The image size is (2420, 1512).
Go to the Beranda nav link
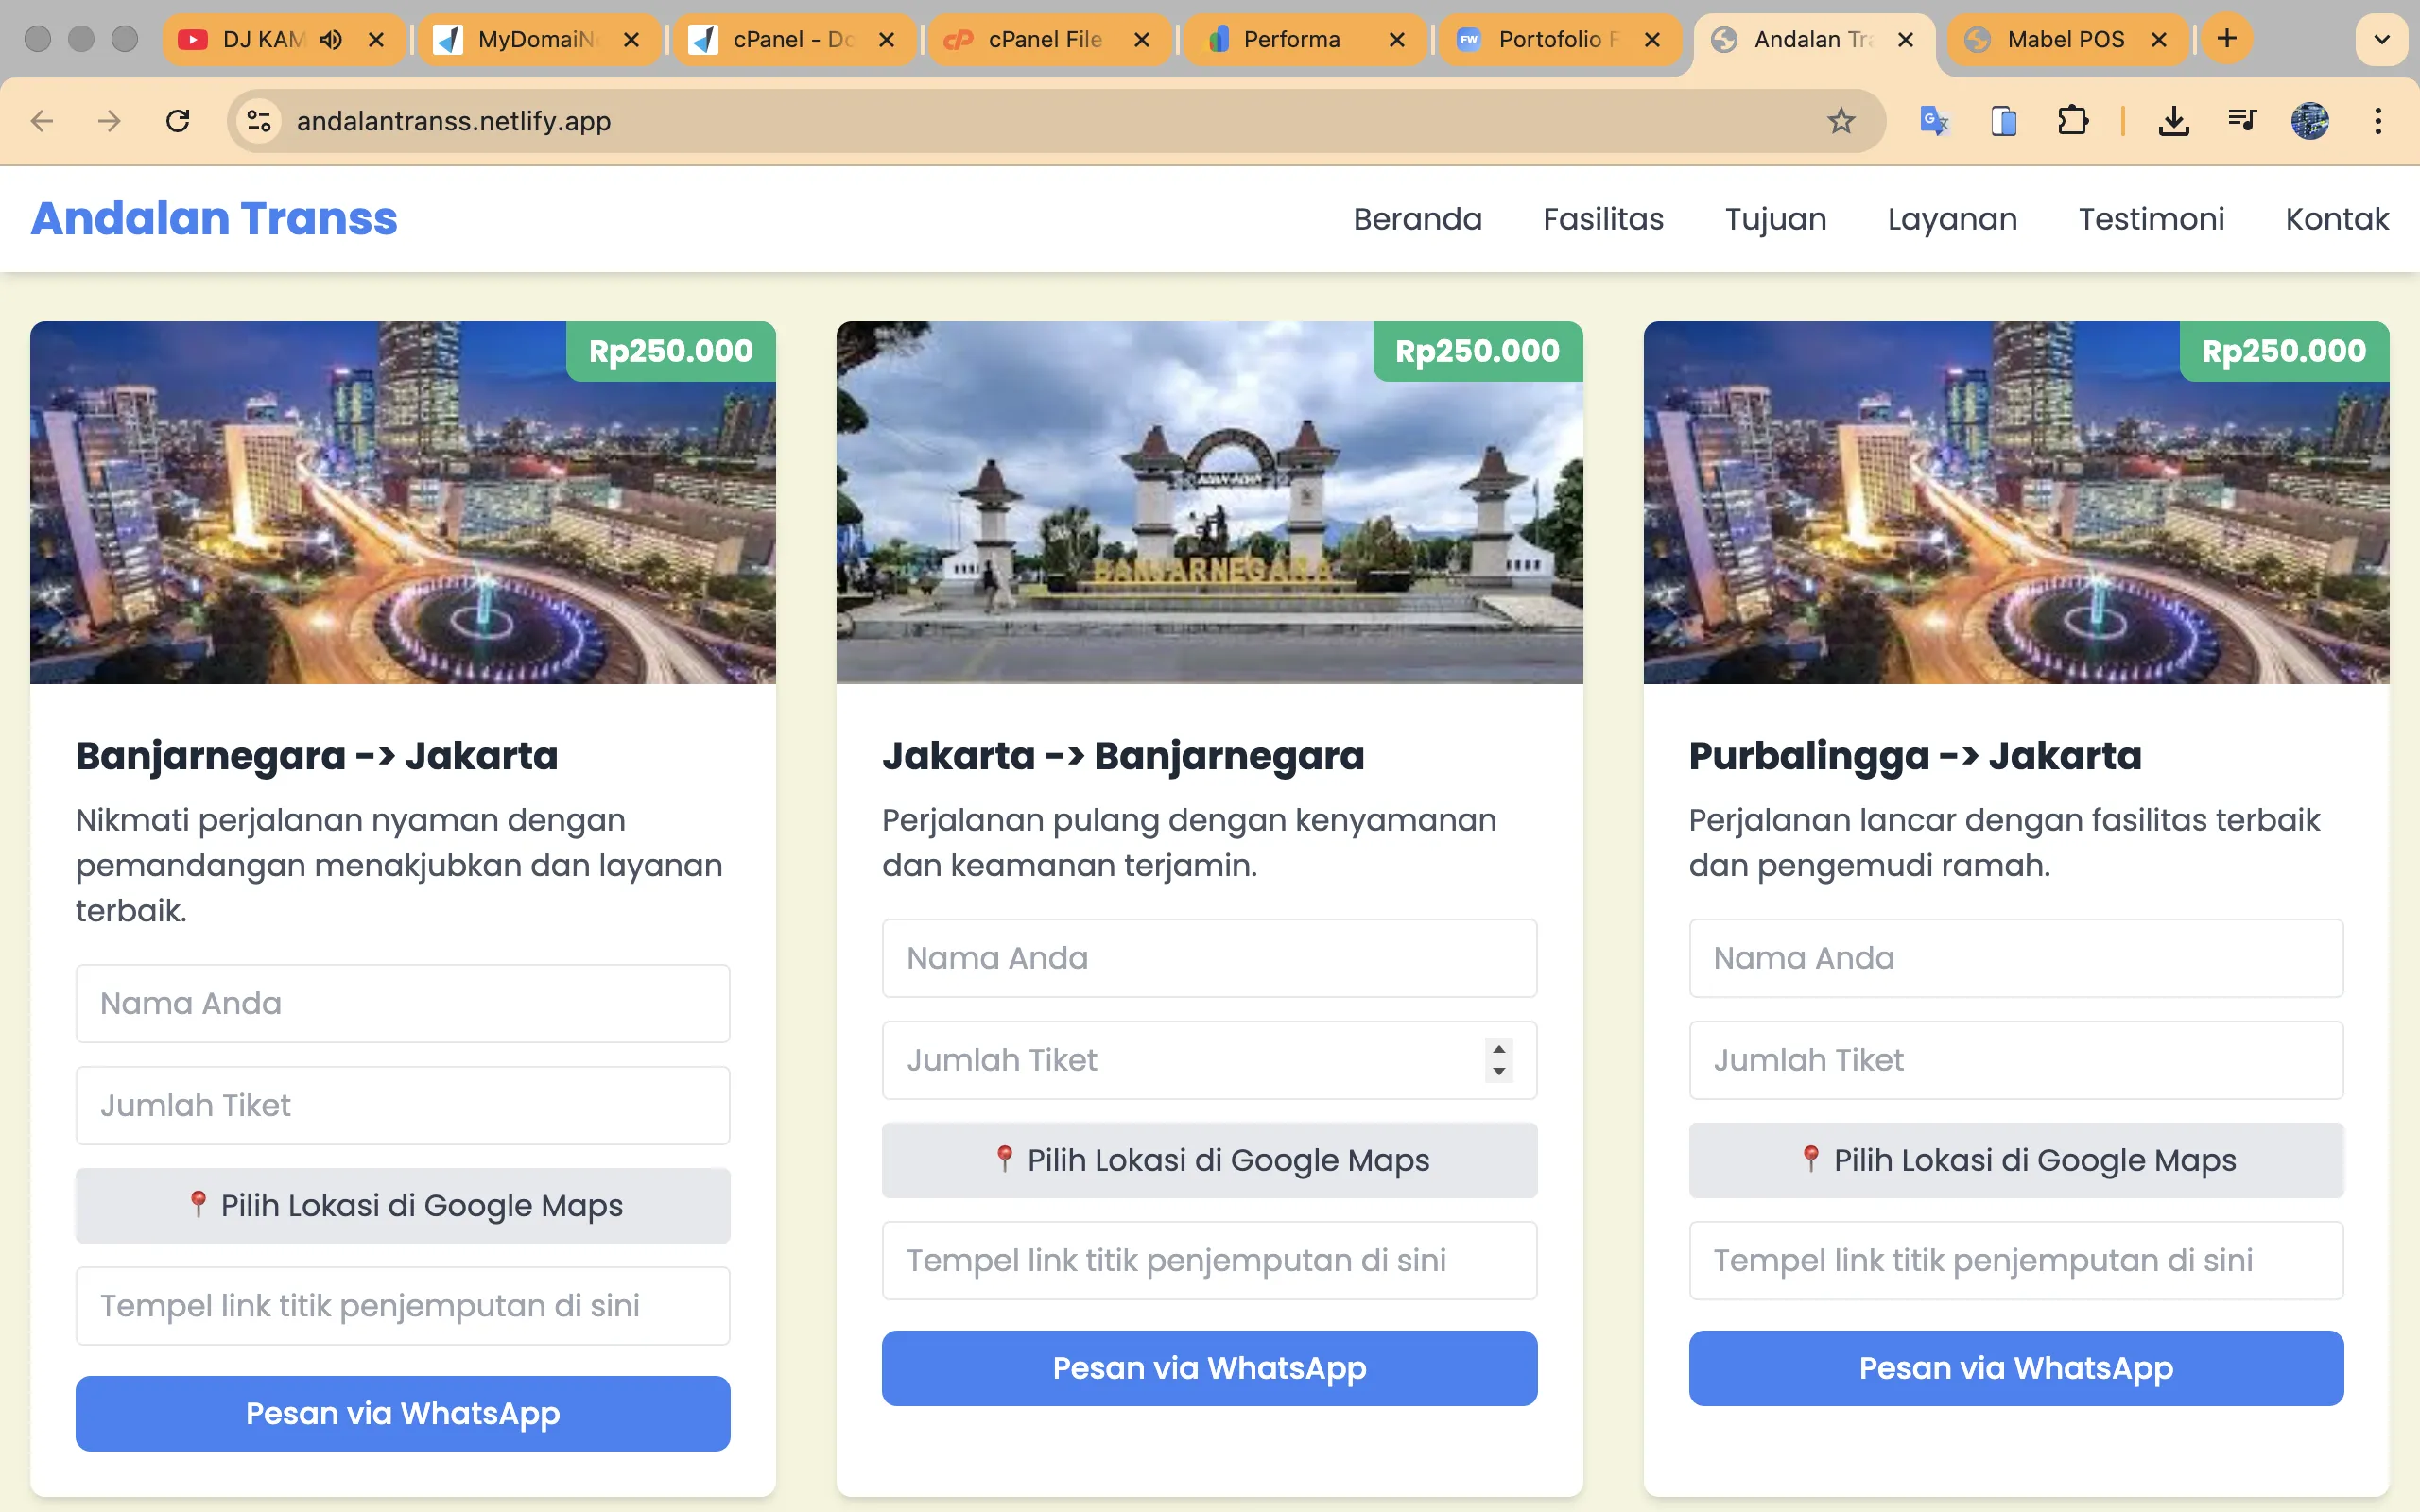point(1417,219)
